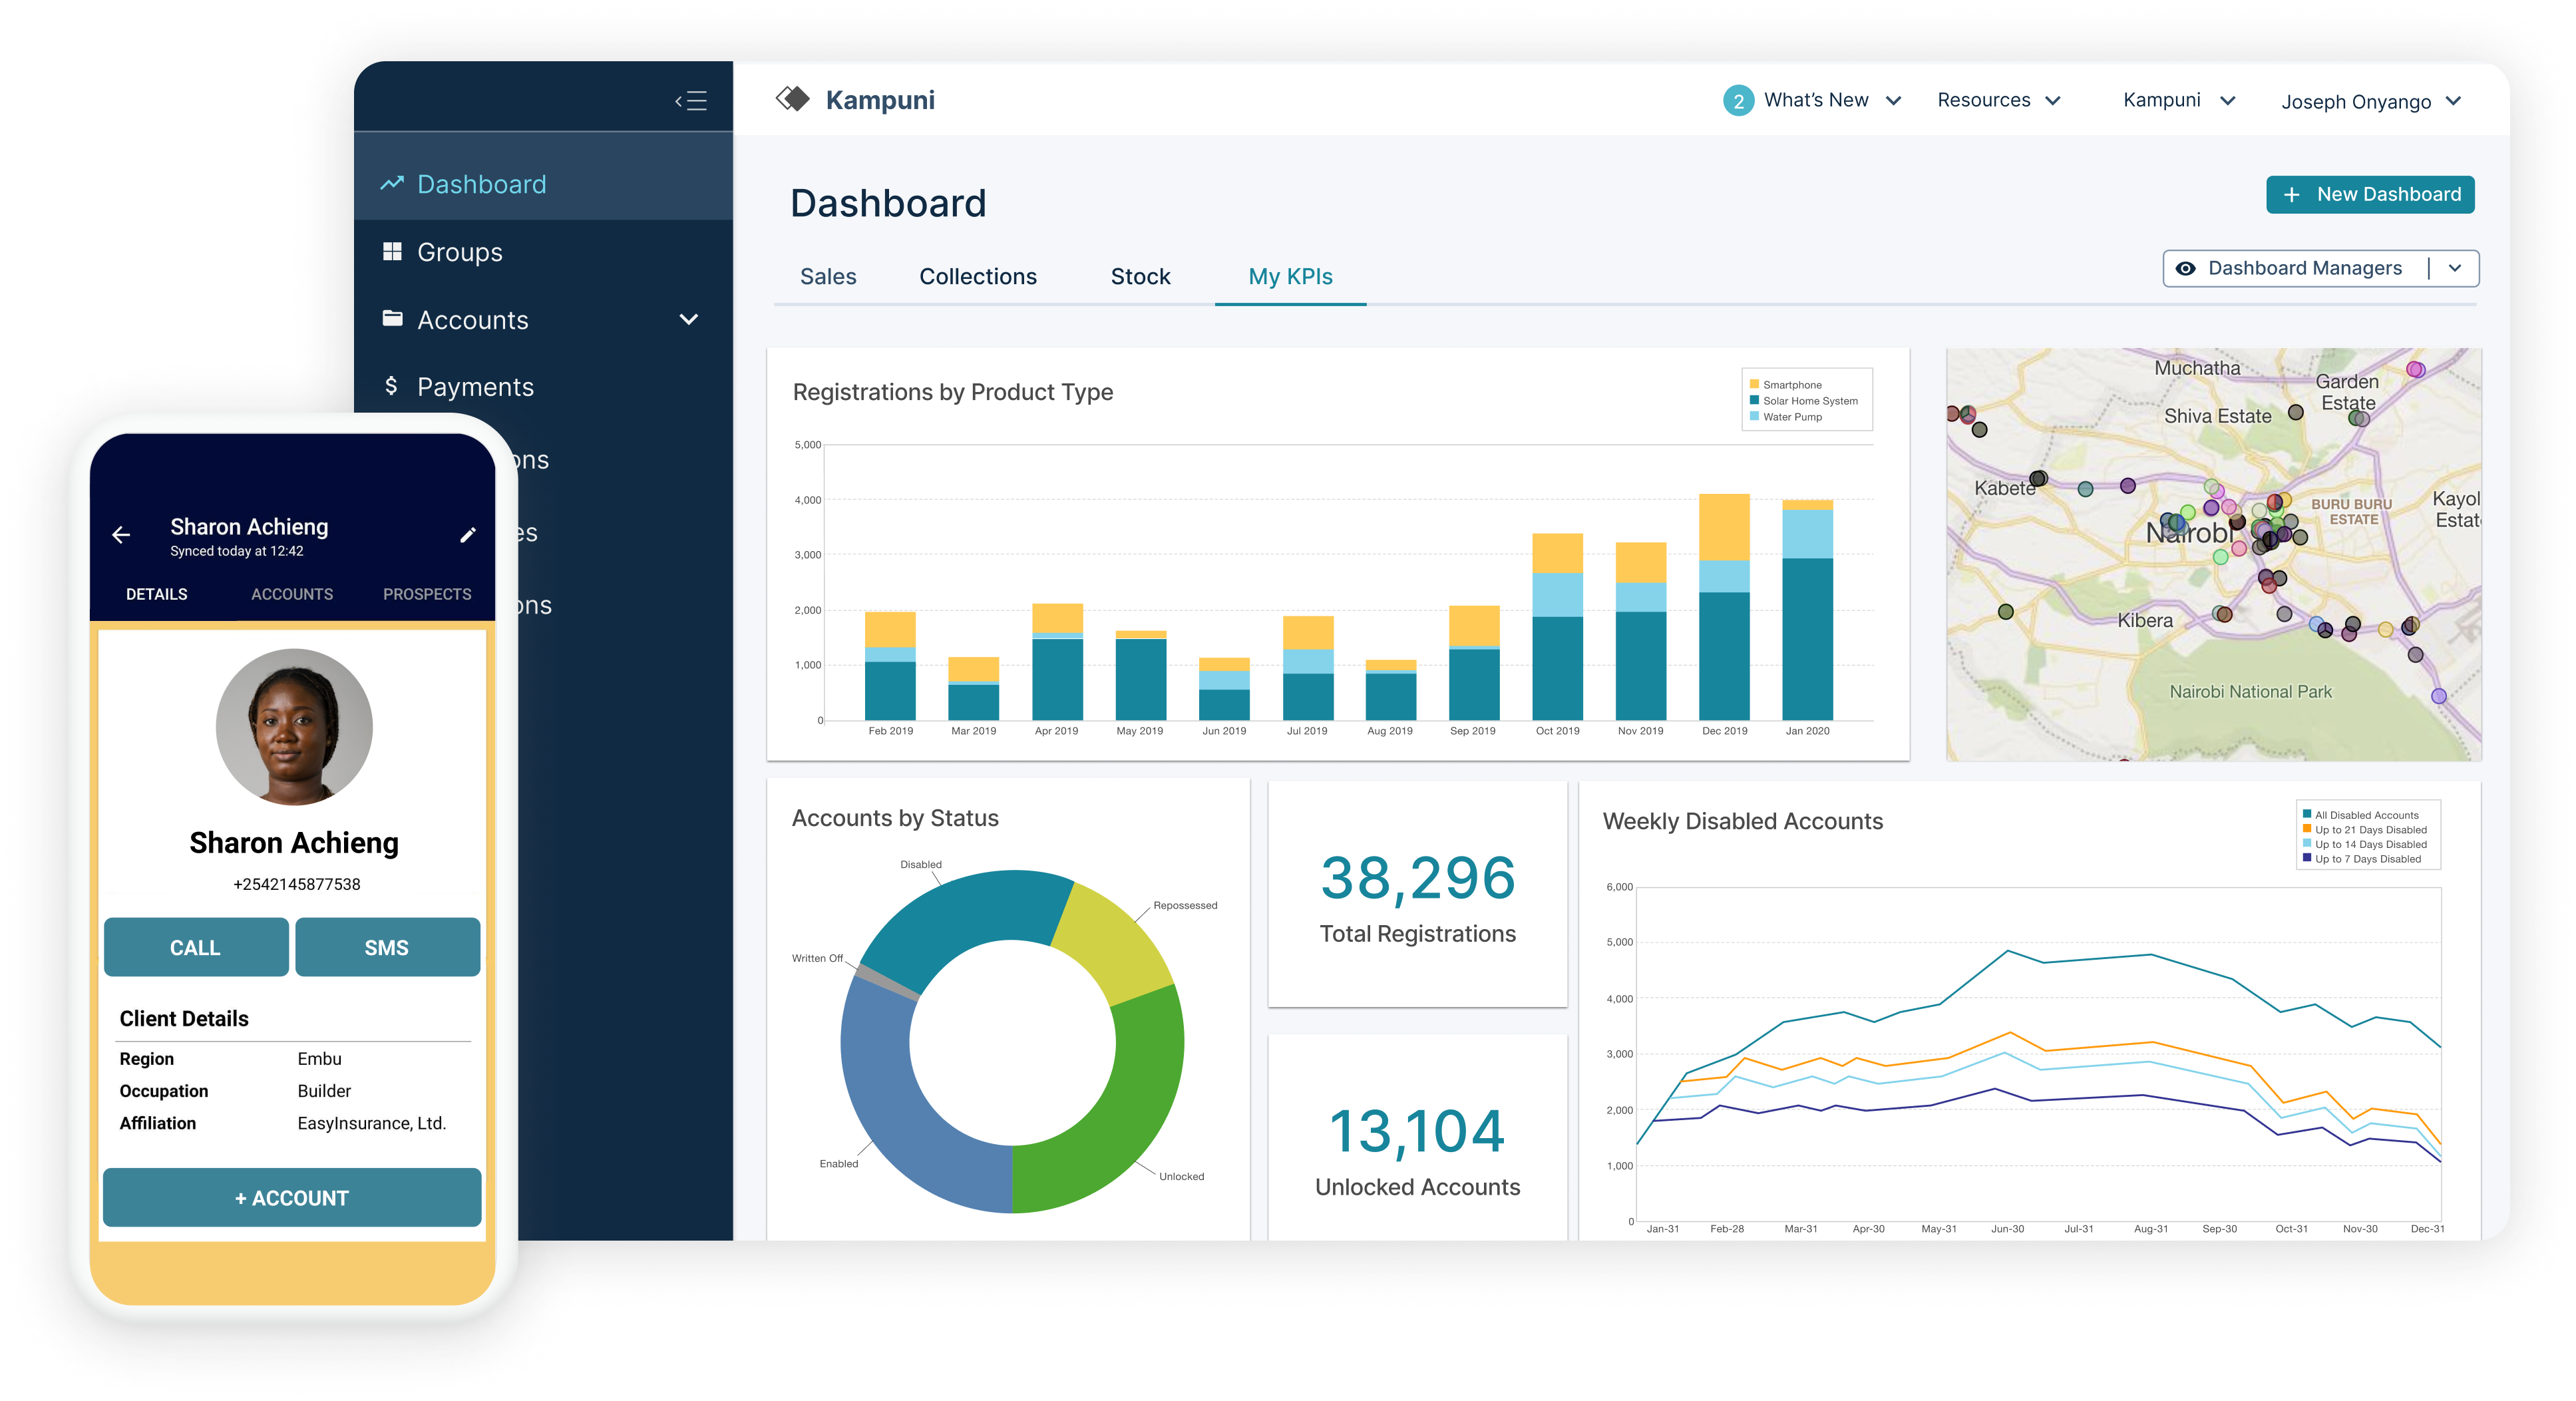
Task: Click the Dashboard trend-line icon
Action: [392, 183]
